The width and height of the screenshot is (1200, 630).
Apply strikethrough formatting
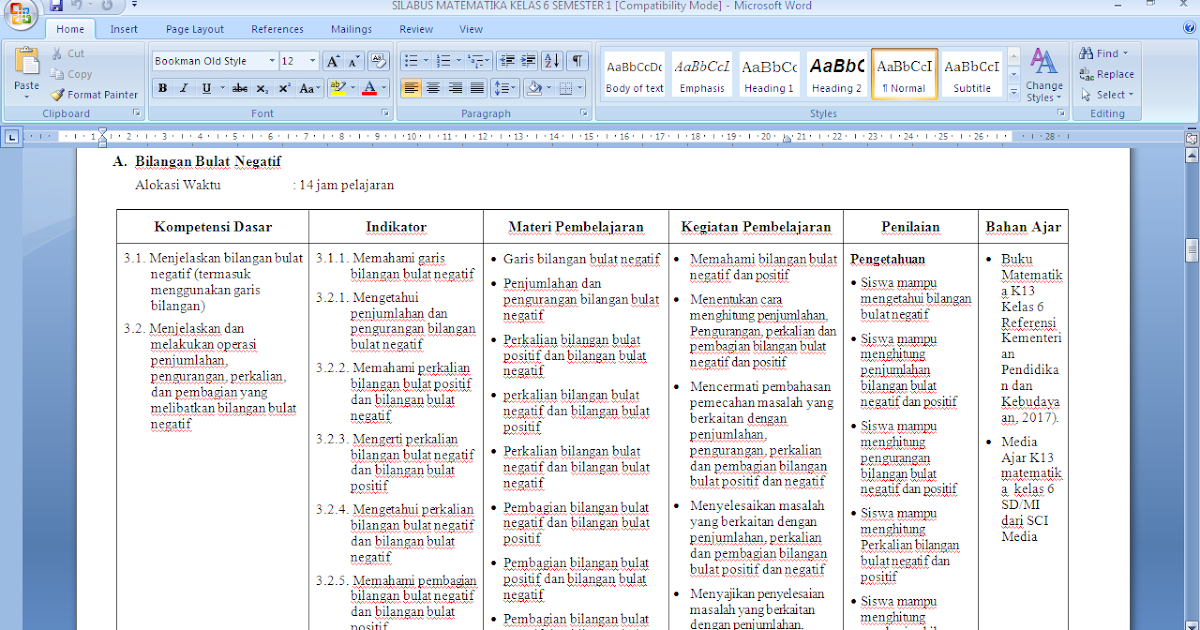coord(239,89)
